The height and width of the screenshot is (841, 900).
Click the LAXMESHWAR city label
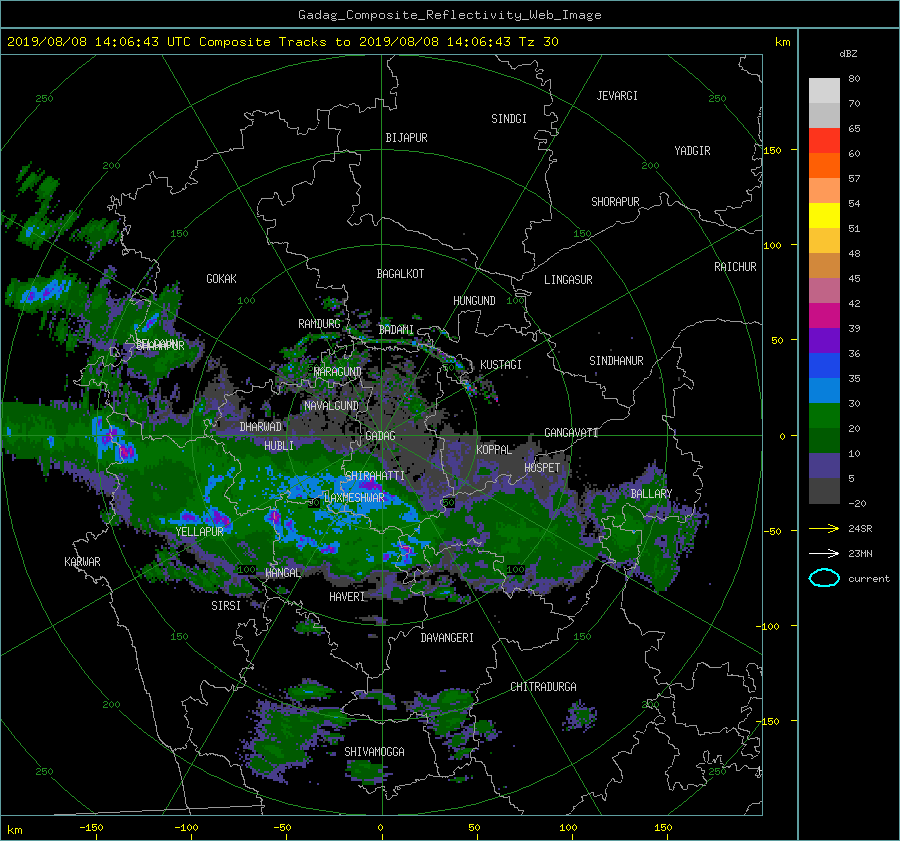(354, 498)
